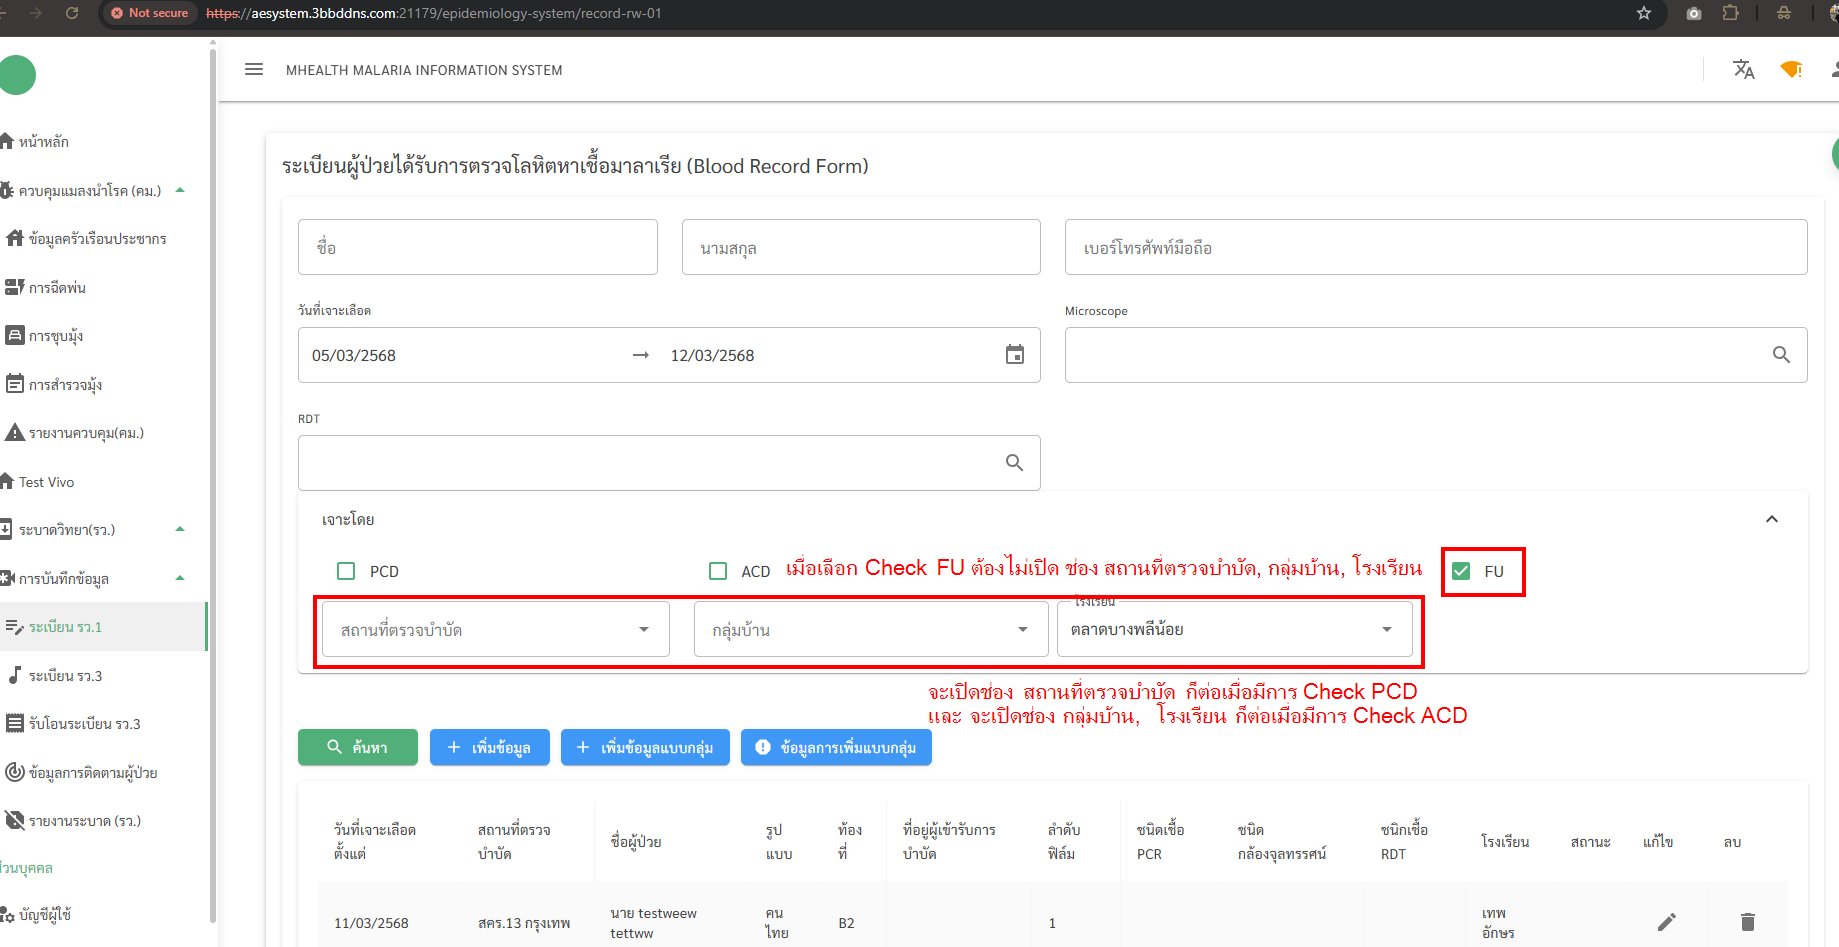This screenshot has height=947, width=1839.
Task: Click the RDT field search icon
Action: click(x=1014, y=463)
